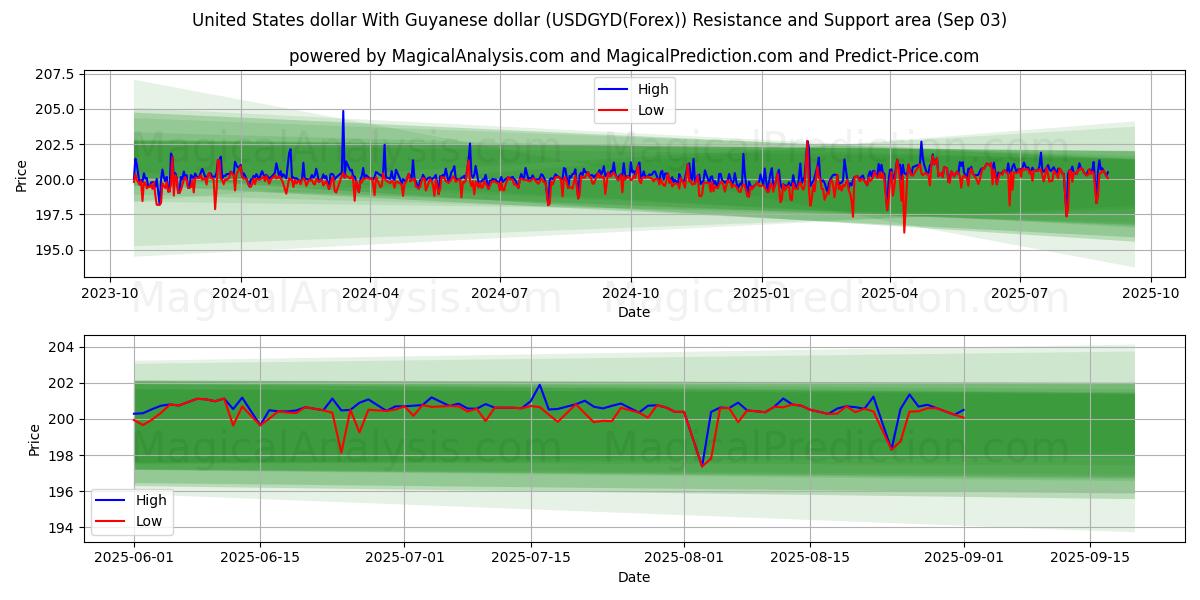The width and height of the screenshot is (1200, 600).
Task: Click the 2024-07 x-axis date label
Action: tap(499, 294)
